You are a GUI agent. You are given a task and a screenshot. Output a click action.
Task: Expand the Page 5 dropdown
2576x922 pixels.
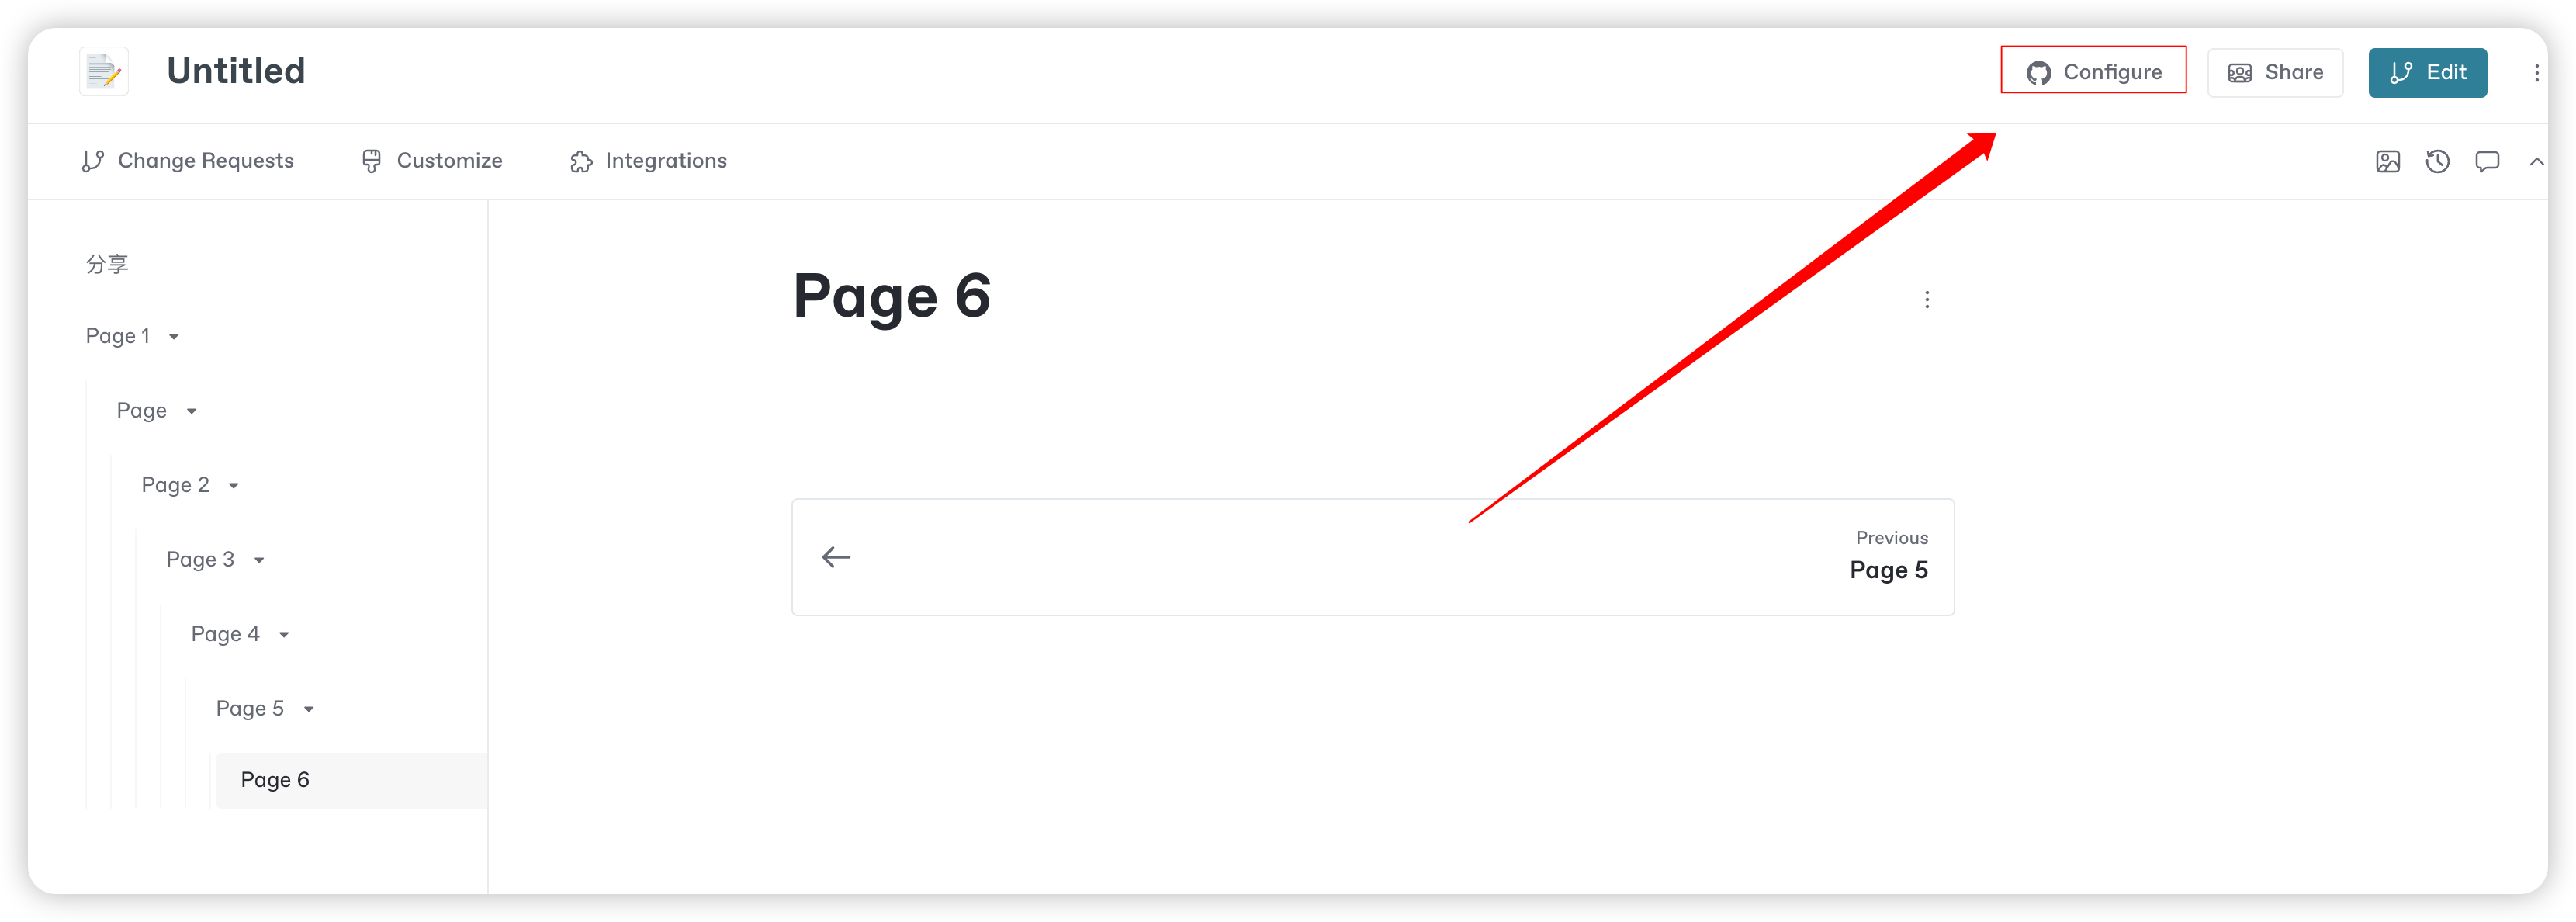pyautogui.click(x=310, y=709)
